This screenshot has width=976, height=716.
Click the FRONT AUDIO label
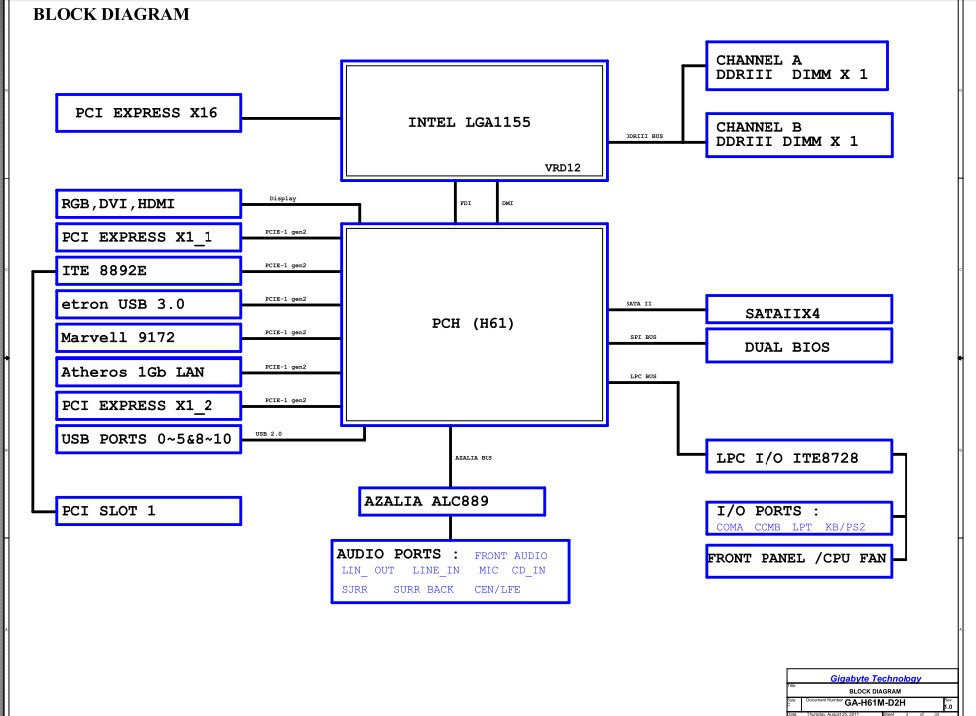[x=510, y=555]
